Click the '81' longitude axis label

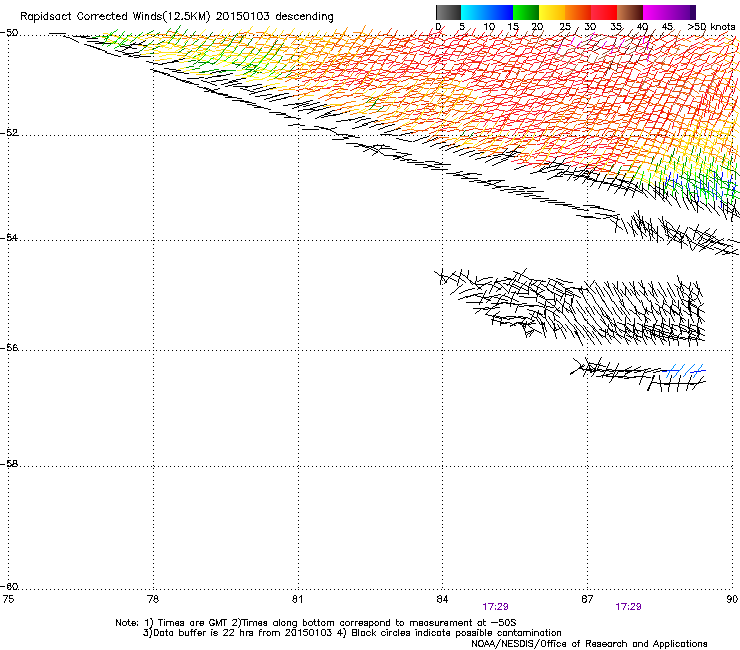coord(297,599)
